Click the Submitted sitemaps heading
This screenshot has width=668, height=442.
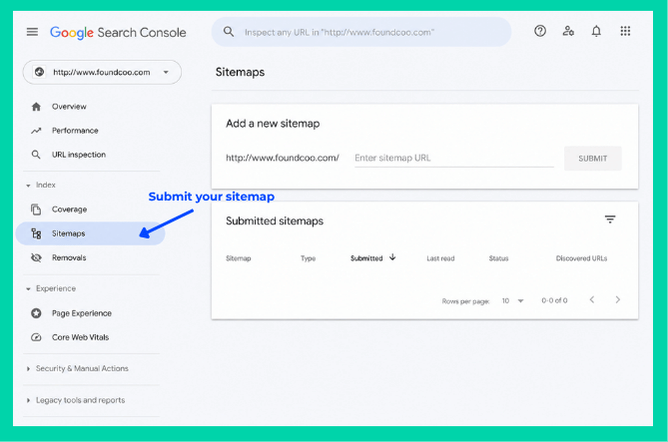point(274,221)
